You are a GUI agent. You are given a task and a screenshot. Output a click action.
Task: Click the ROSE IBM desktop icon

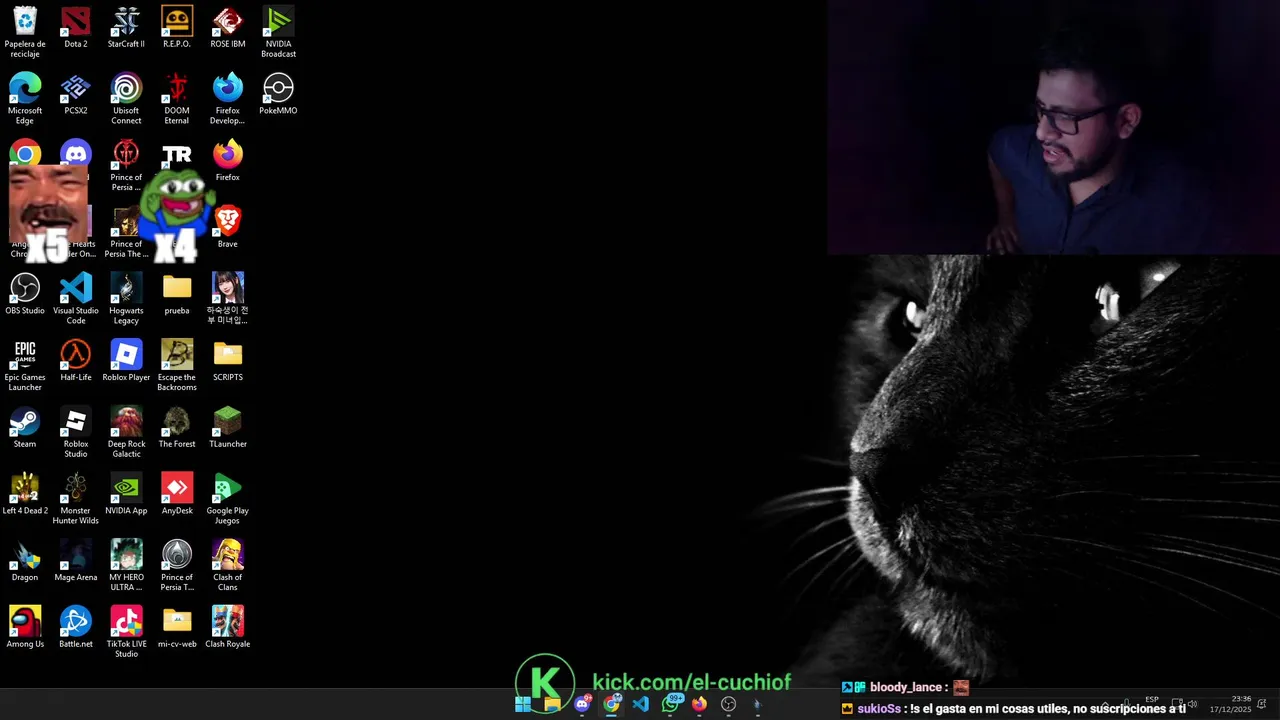point(228,28)
